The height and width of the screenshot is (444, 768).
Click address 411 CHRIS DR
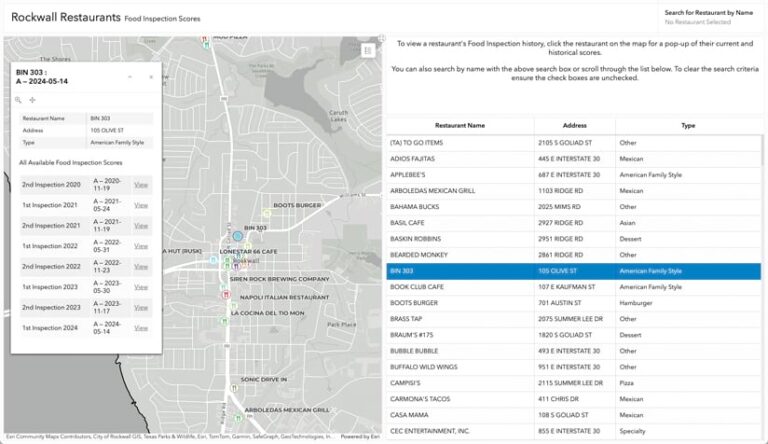coord(558,399)
